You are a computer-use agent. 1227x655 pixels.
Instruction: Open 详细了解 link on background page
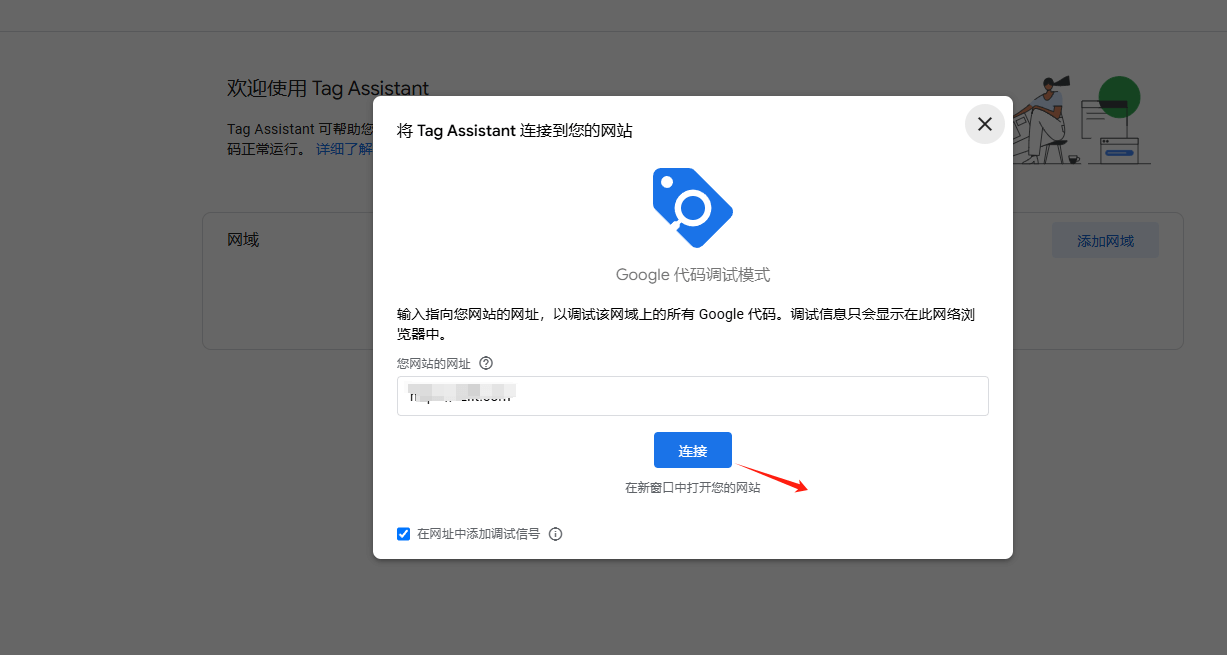pos(344,149)
